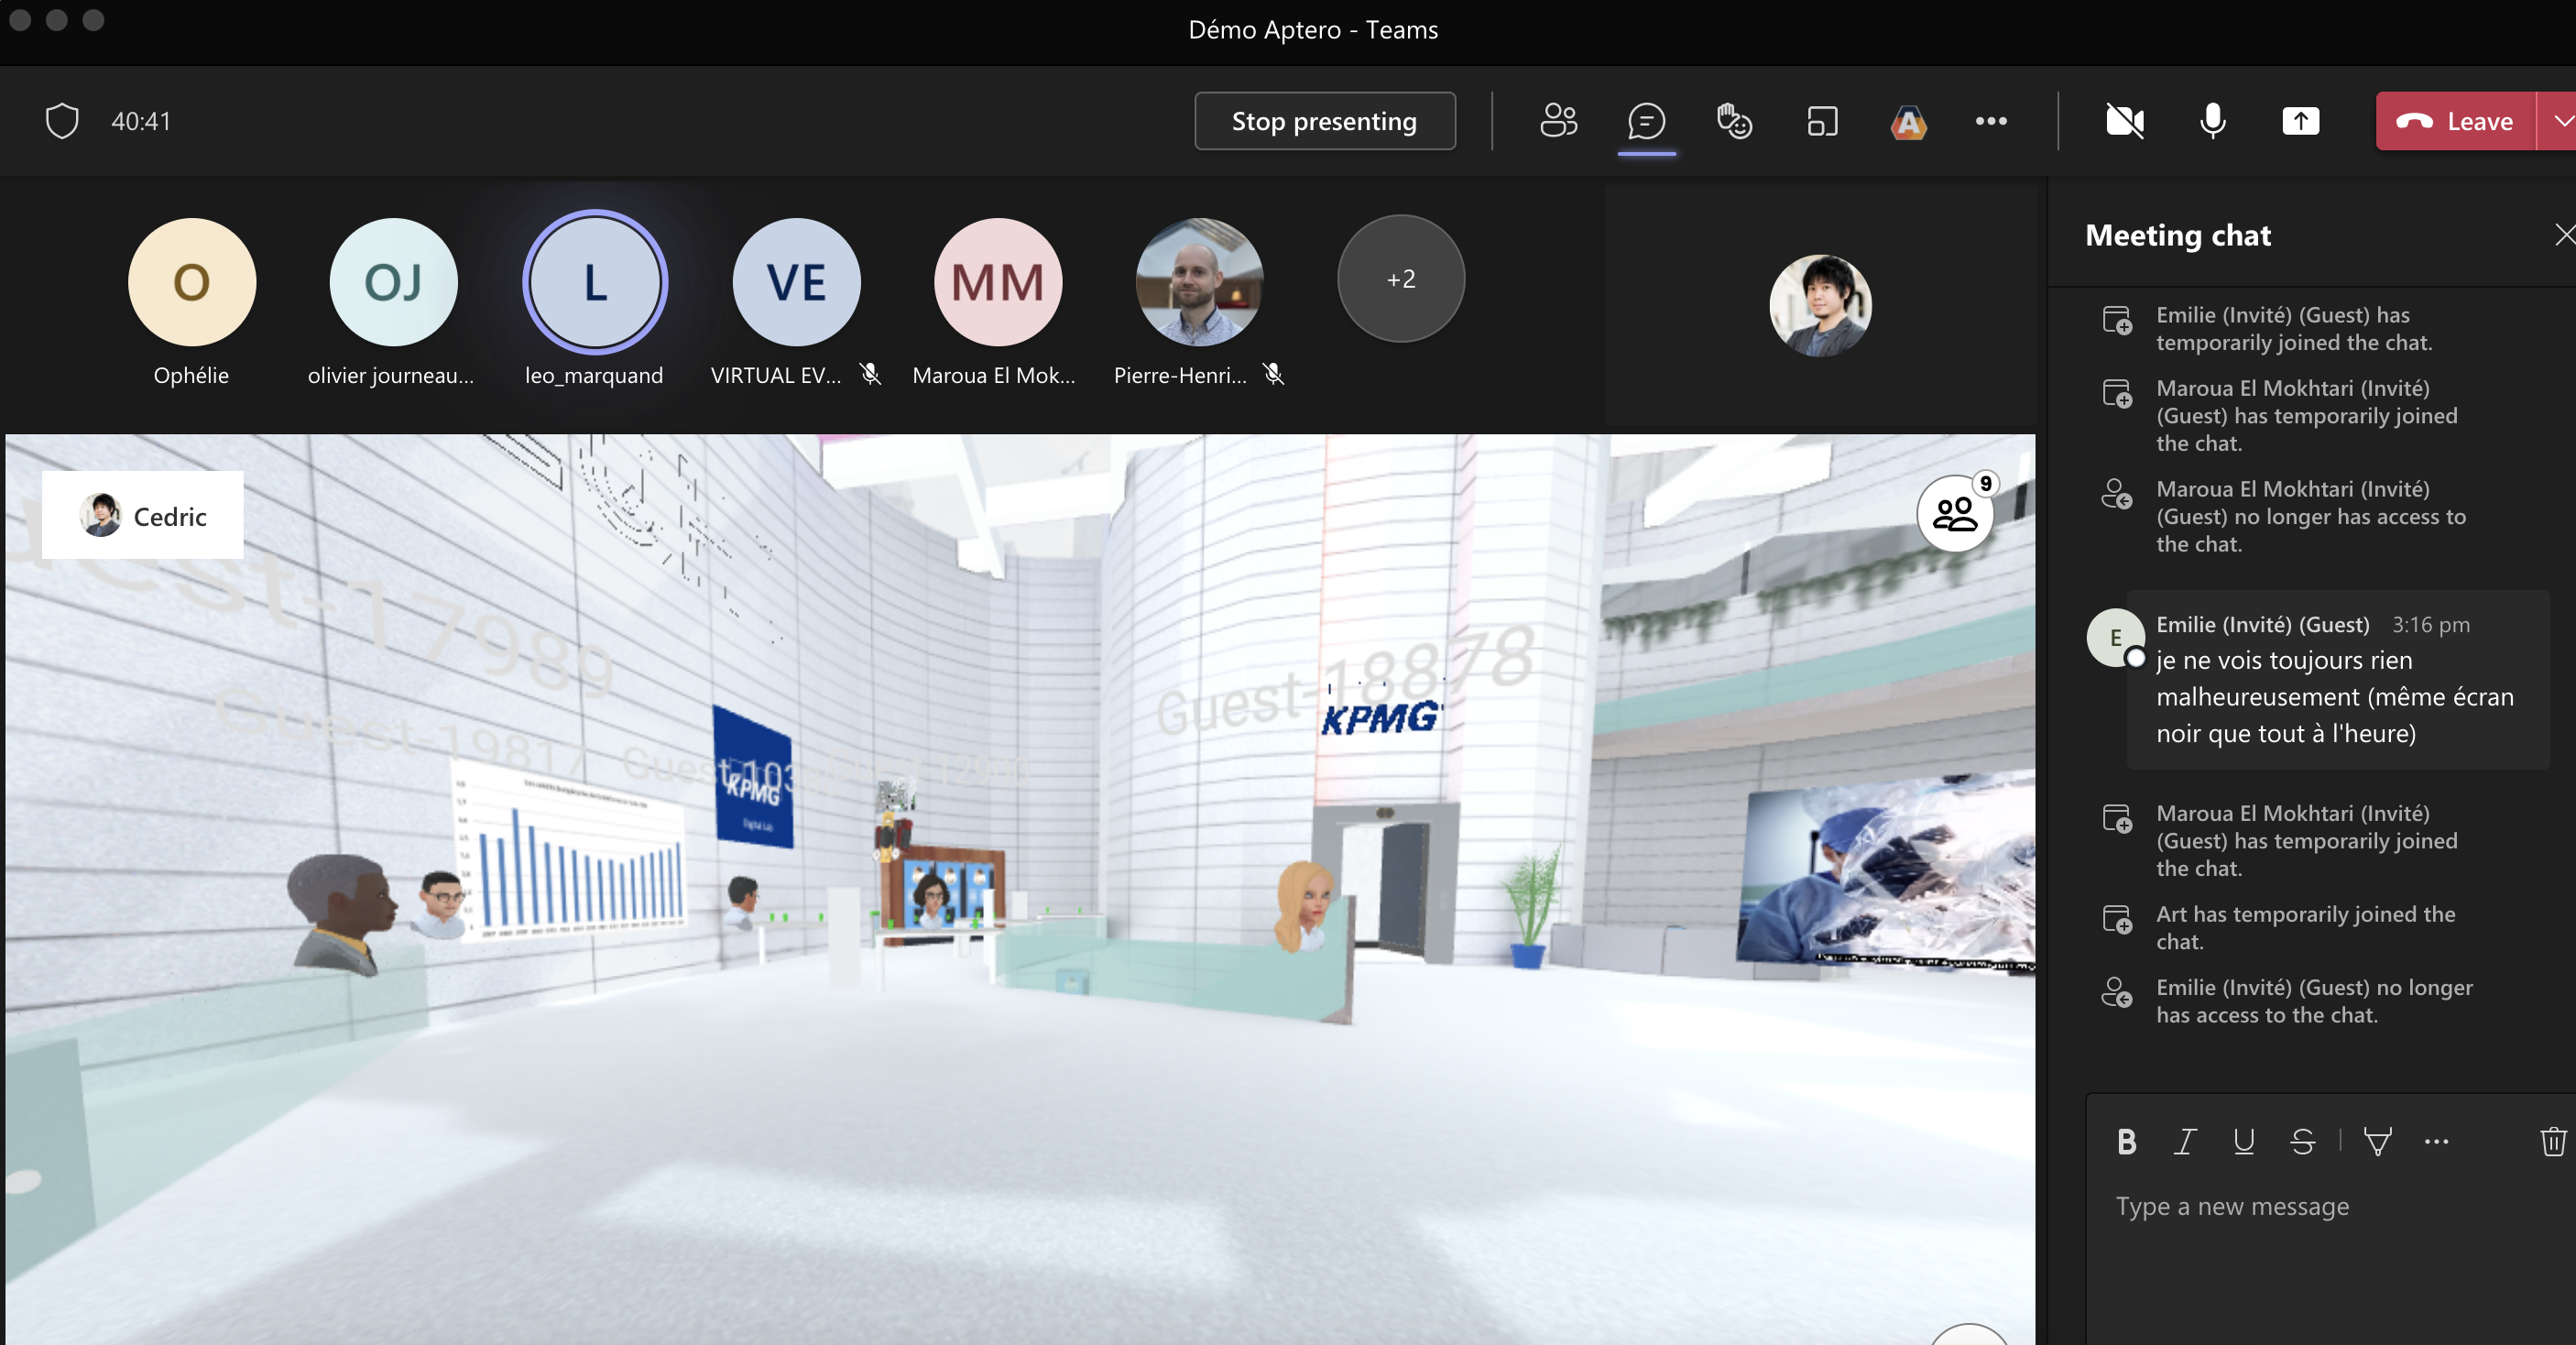The height and width of the screenshot is (1345, 2576).
Task: Select the text highlight color tool
Action: click(2377, 1141)
